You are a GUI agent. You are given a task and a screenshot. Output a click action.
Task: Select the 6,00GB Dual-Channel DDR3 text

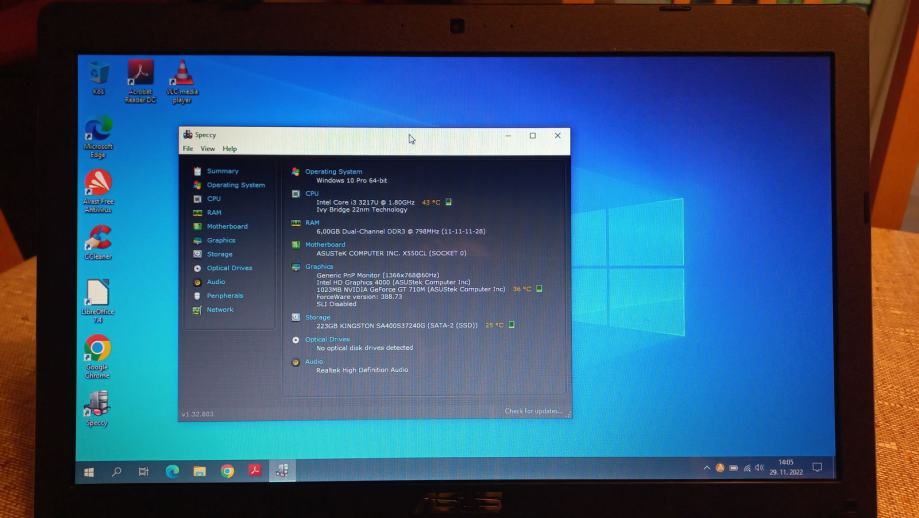pyautogui.click(x=401, y=231)
